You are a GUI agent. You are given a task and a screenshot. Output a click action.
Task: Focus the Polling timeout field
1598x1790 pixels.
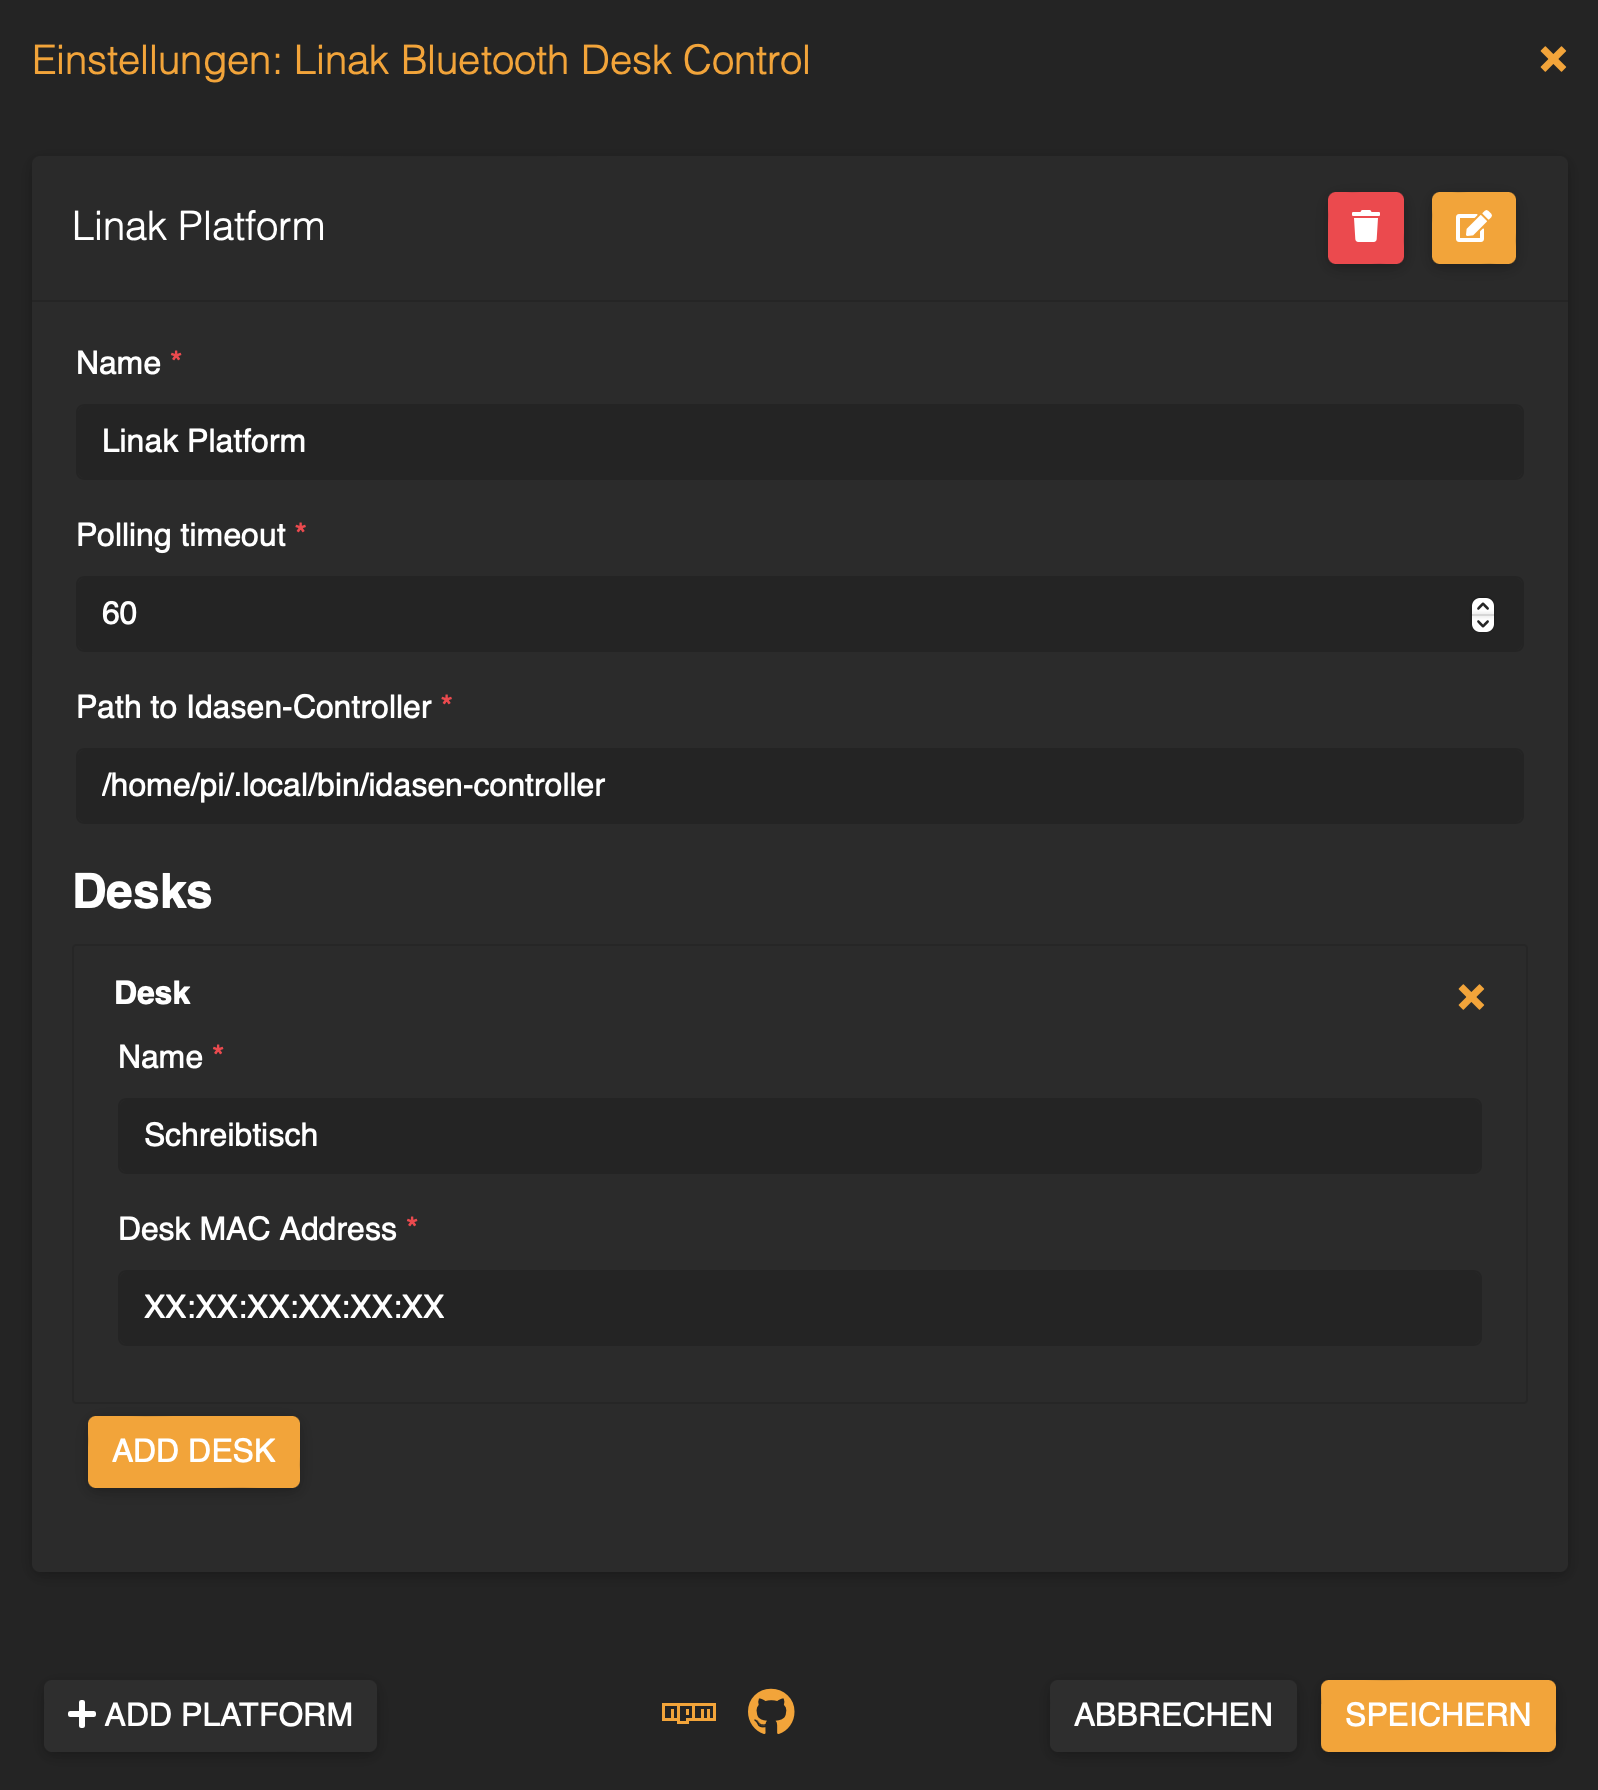click(x=800, y=614)
